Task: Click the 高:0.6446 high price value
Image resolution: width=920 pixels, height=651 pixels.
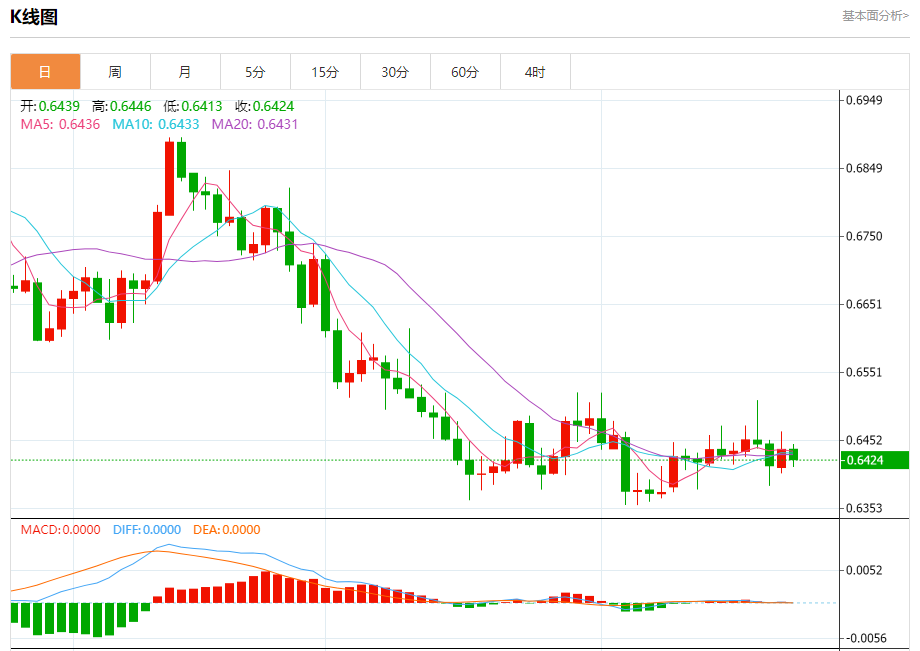Action: click(x=121, y=106)
